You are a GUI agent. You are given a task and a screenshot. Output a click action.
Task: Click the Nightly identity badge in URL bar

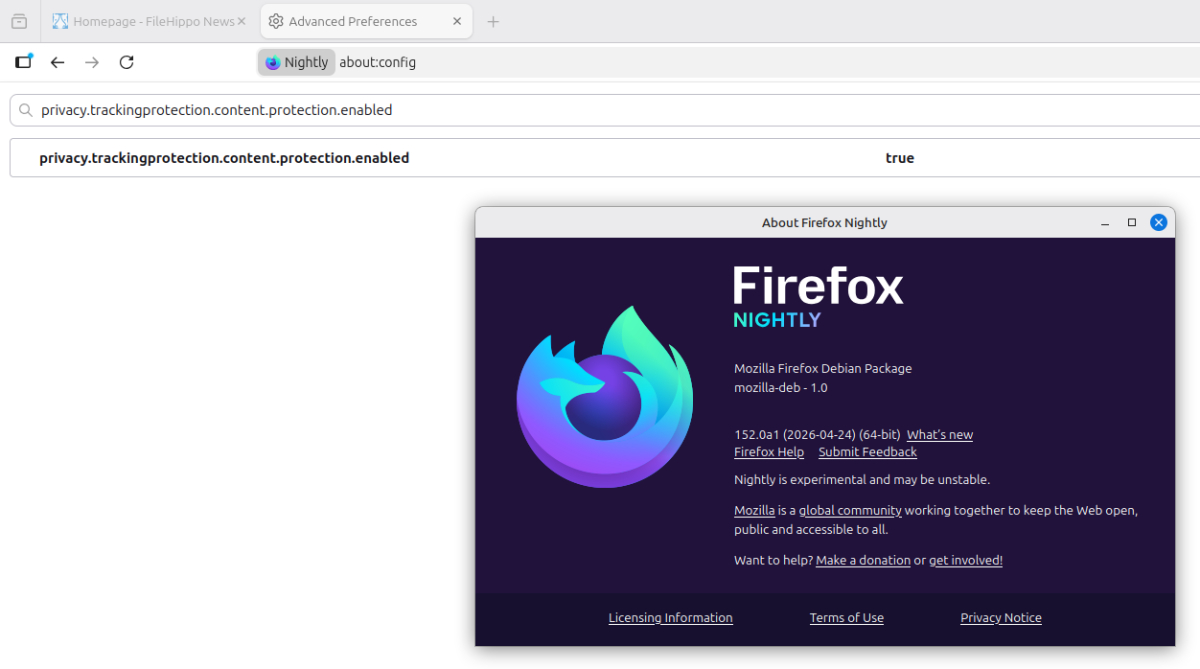coord(296,62)
